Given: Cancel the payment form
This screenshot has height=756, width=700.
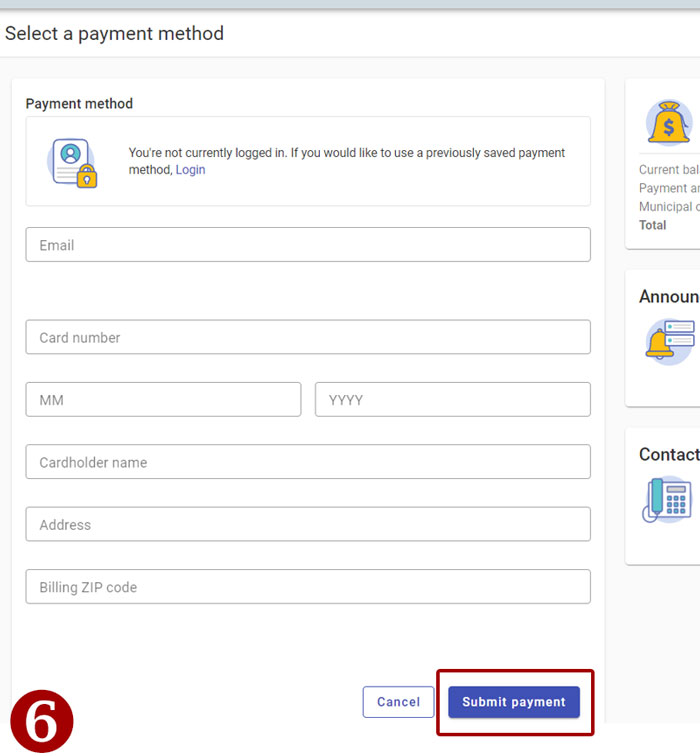Looking at the screenshot, I should pos(398,702).
